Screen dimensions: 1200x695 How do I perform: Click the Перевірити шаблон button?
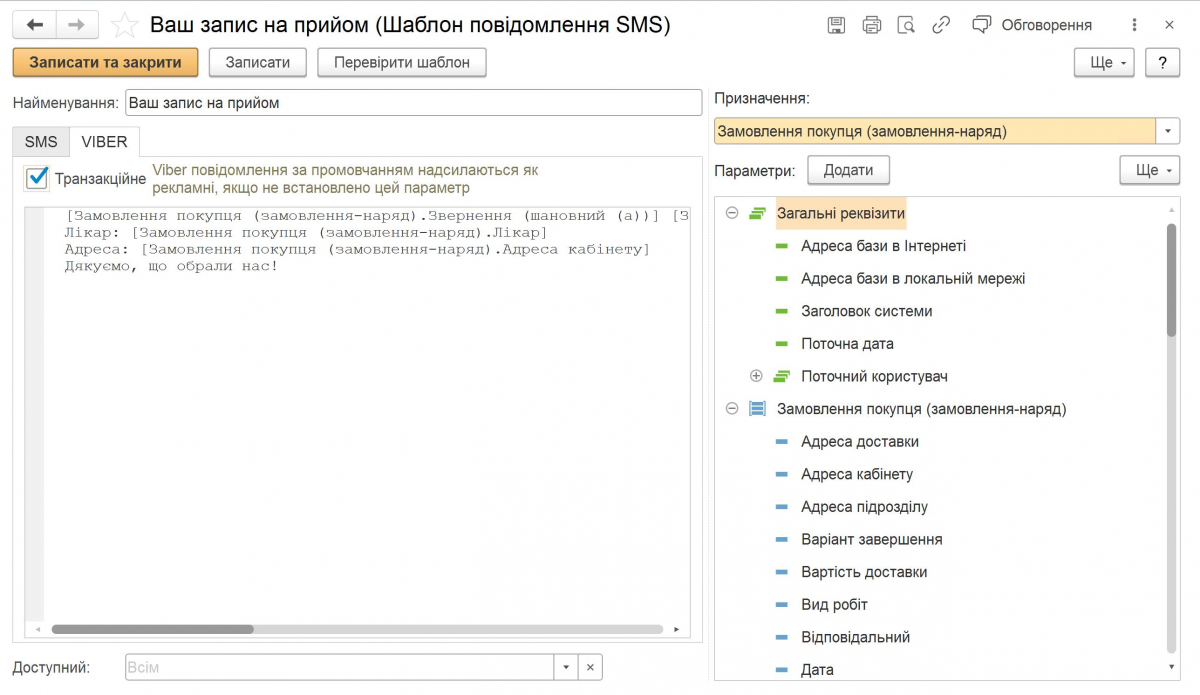click(x=401, y=62)
